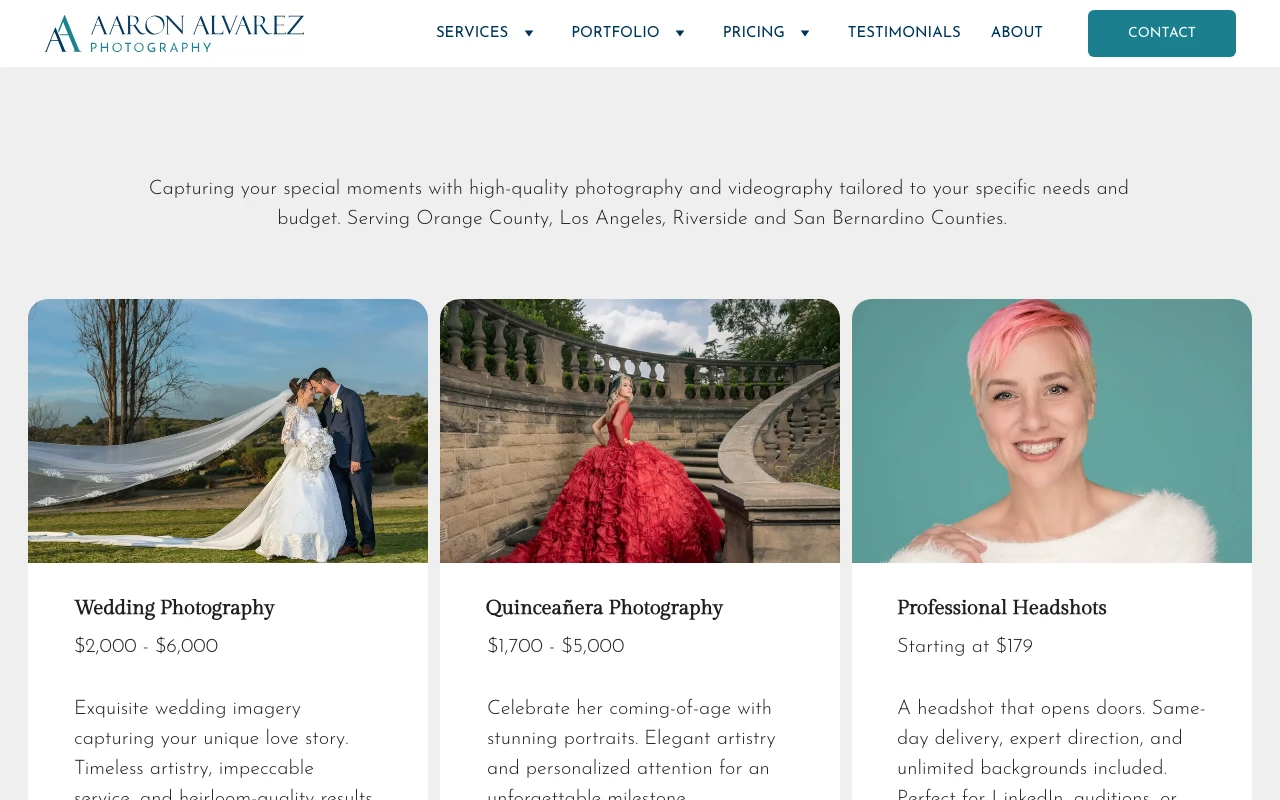The width and height of the screenshot is (1280, 800).
Task: Open the pink-haired headshot photo
Action: [1052, 431]
